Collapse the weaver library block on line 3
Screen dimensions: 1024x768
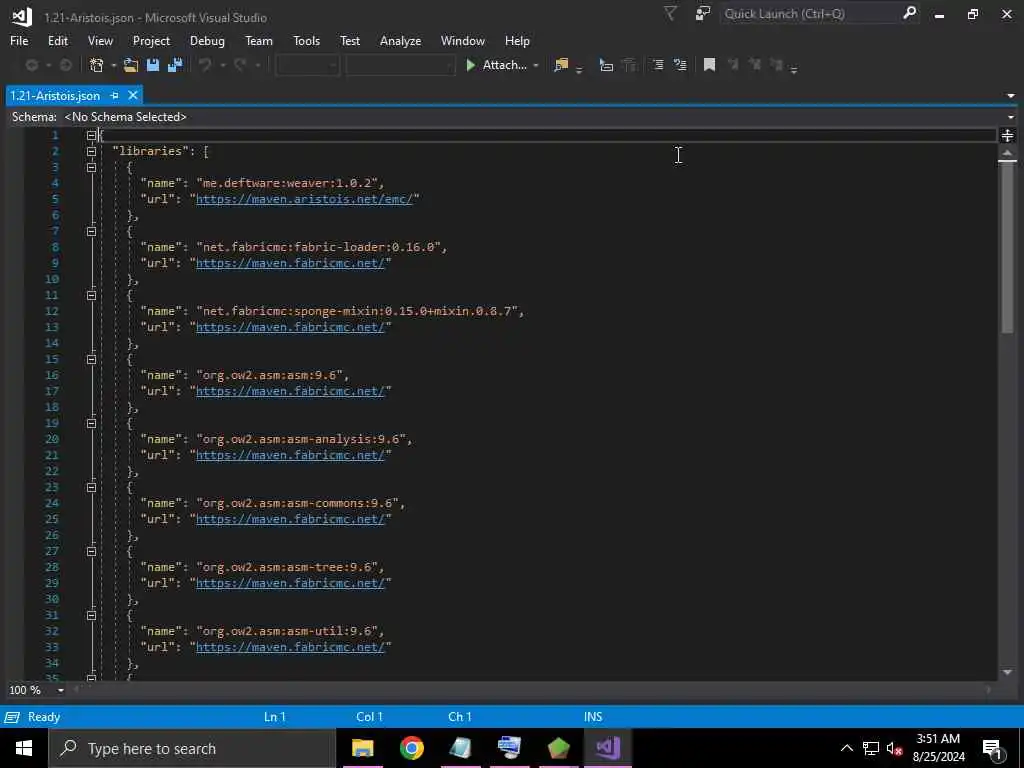(x=91, y=167)
